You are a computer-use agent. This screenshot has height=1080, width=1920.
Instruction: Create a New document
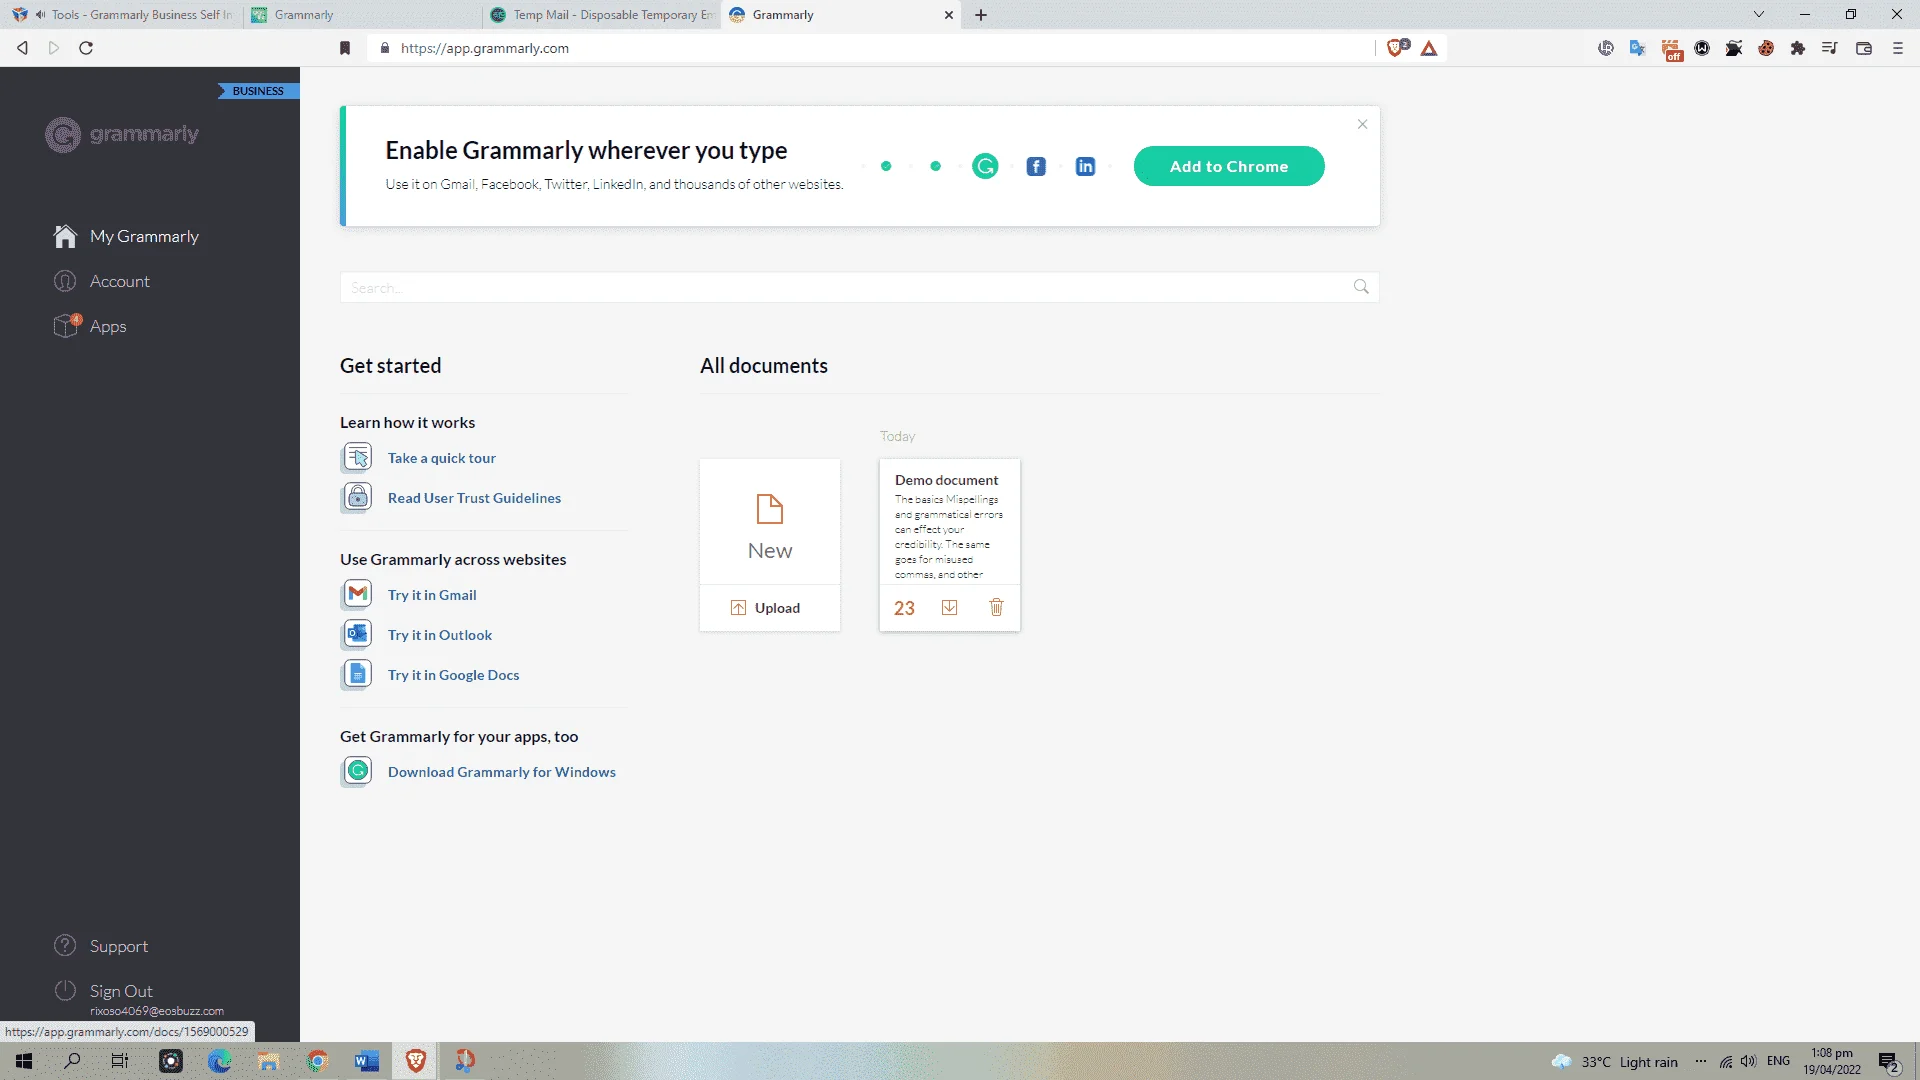[x=770, y=522]
